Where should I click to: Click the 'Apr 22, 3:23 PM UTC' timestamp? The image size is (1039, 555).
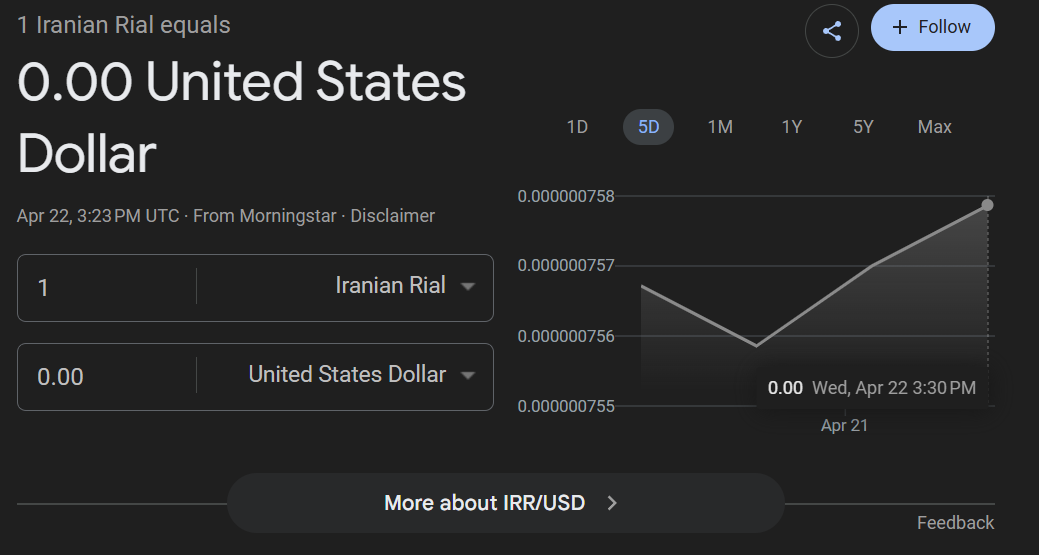coord(98,216)
